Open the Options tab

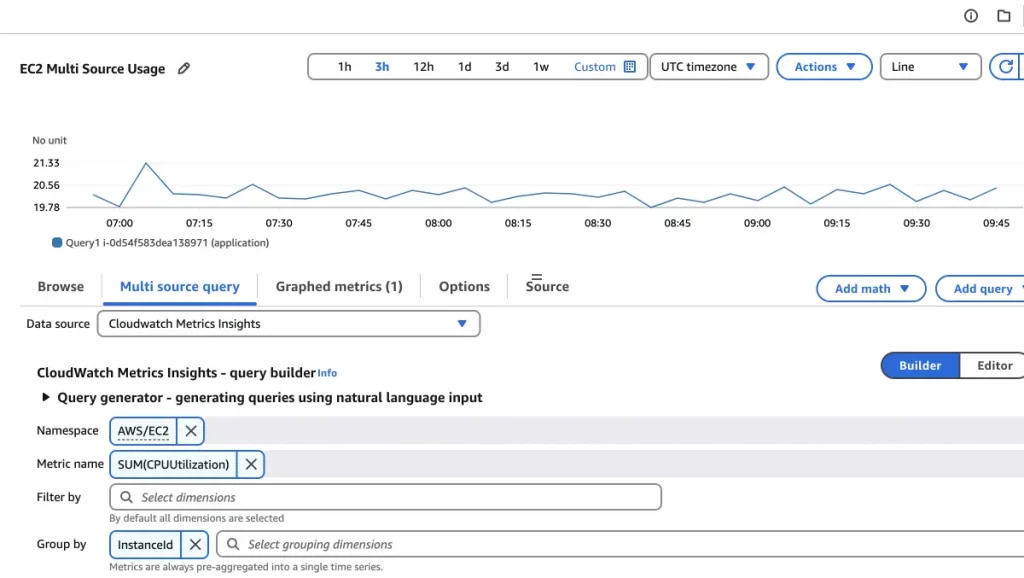click(x=464, y=287)
